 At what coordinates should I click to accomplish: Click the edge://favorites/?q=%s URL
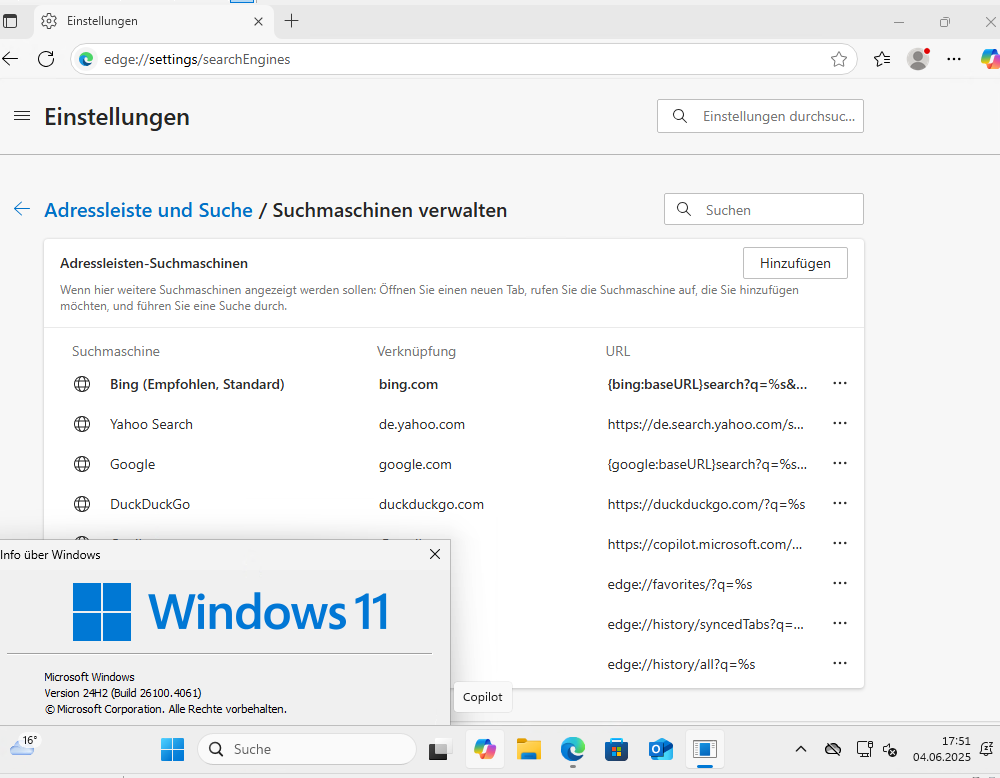click(680, 585)
